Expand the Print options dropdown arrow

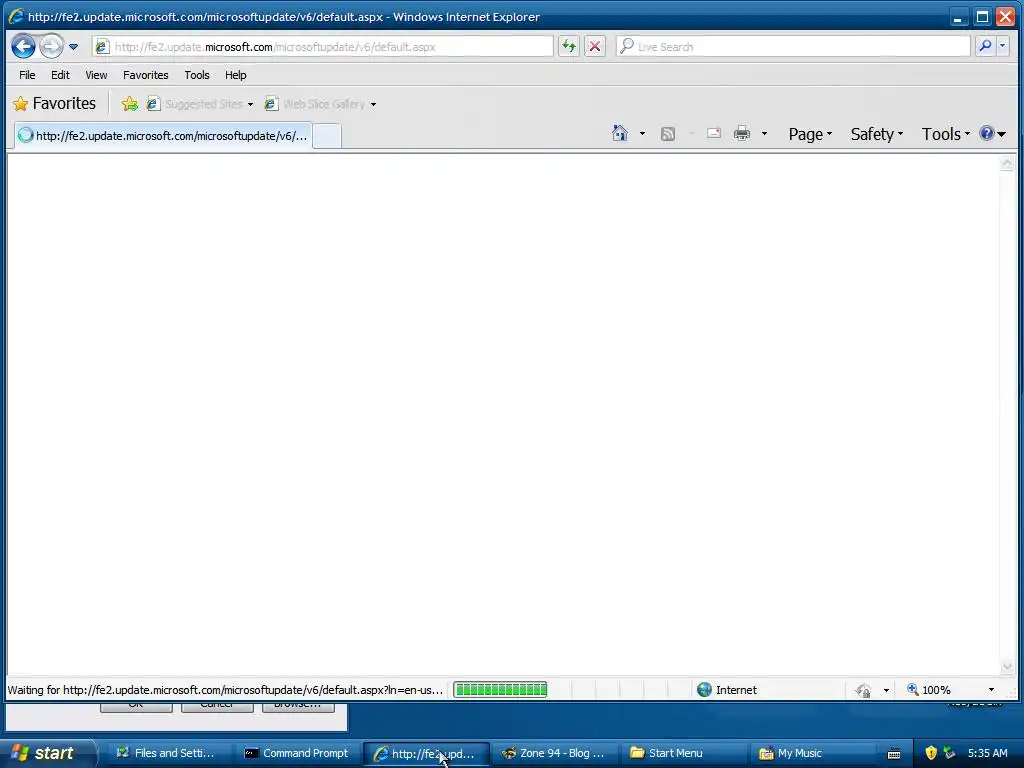(x=764, y=134)
